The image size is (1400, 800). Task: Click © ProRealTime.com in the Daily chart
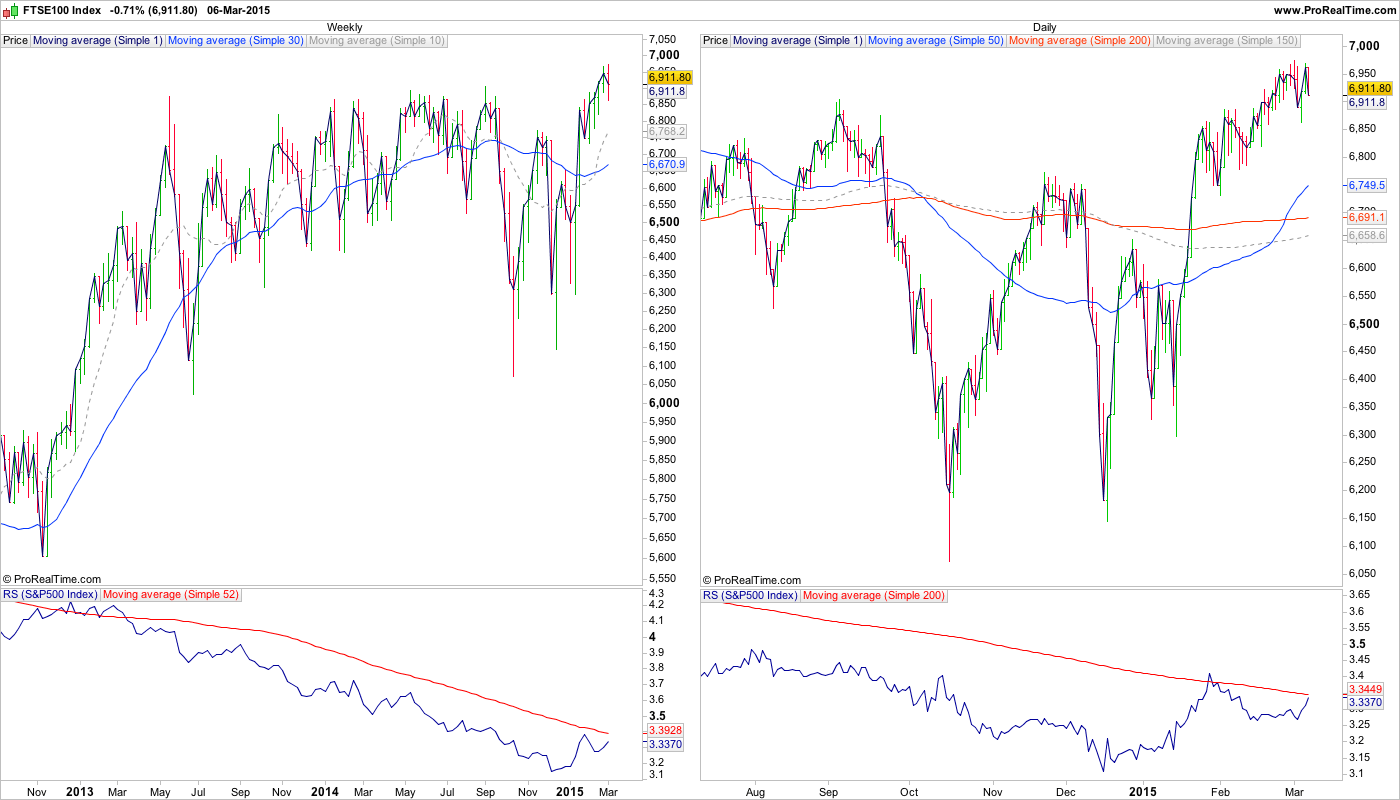pos(752,580)
